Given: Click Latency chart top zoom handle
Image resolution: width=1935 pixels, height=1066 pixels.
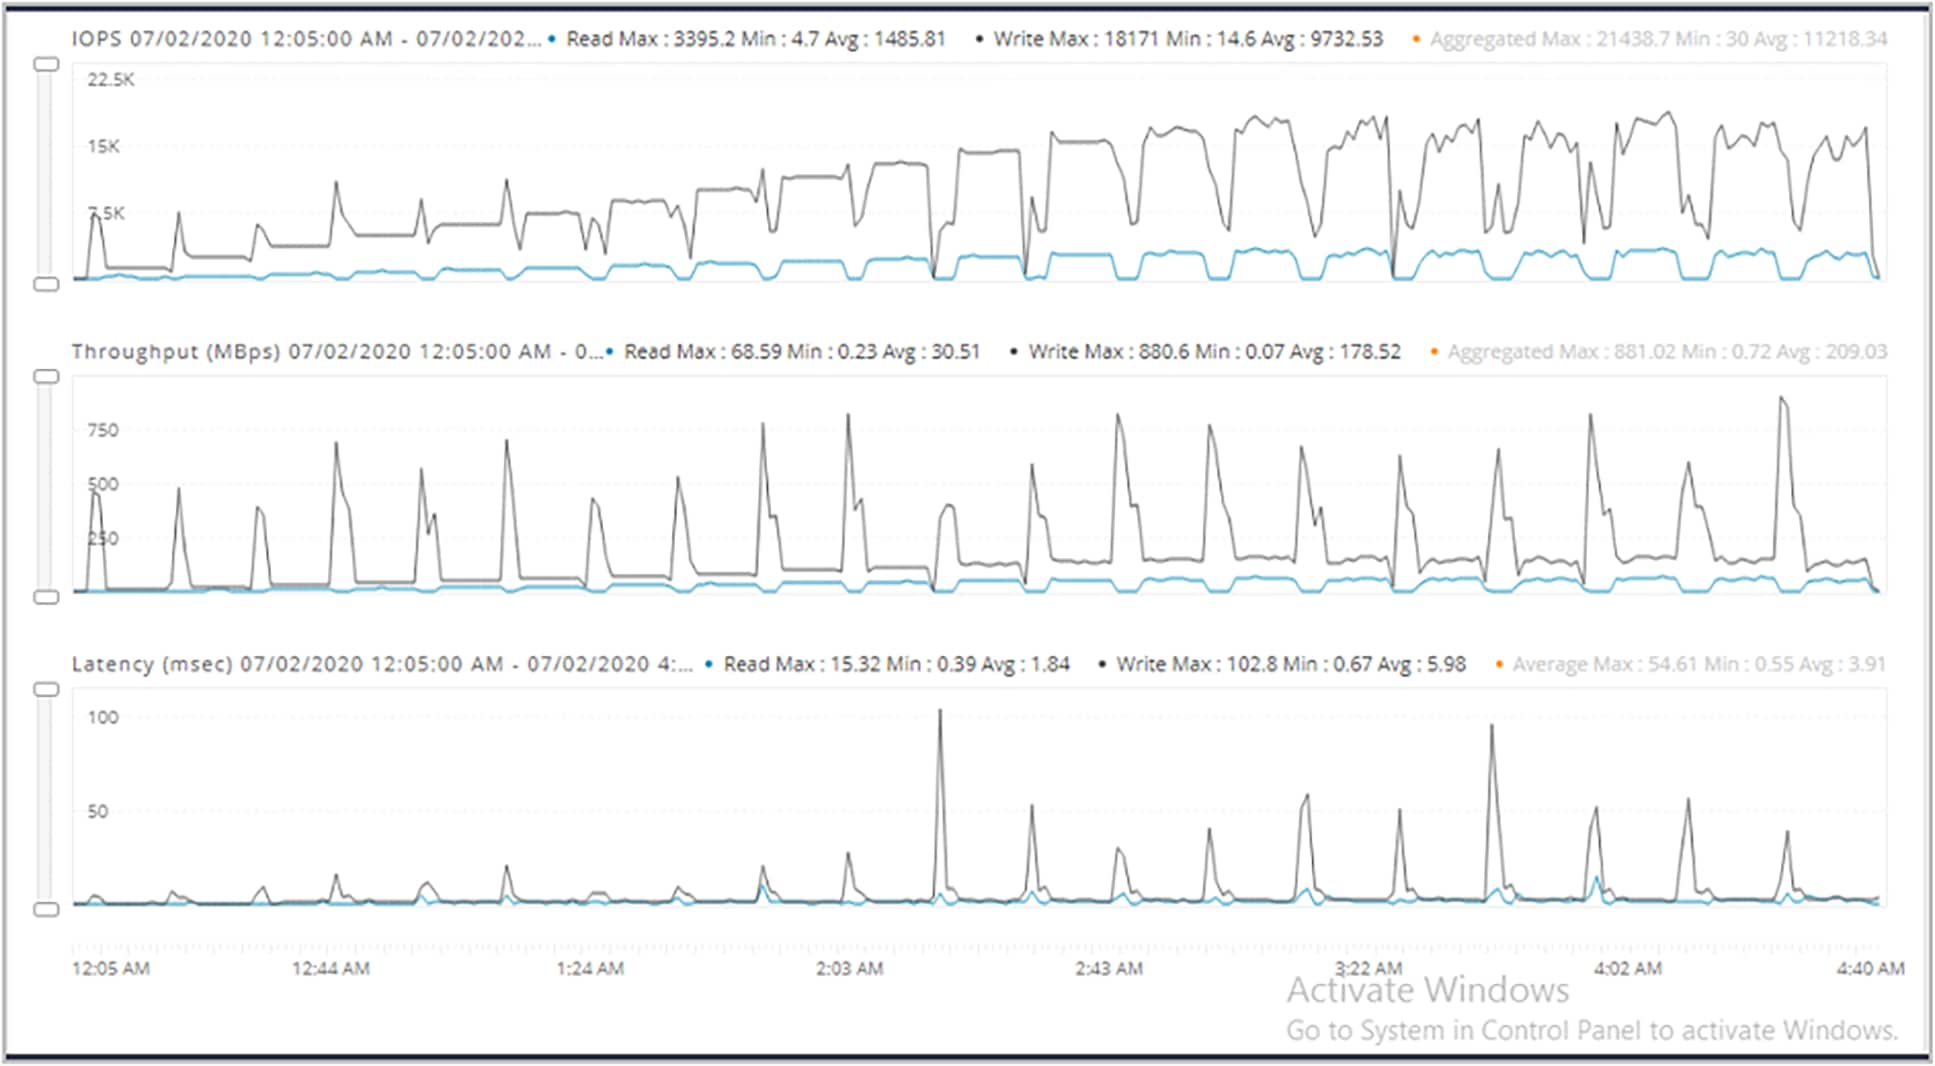Looking at the screenshot, I should tap(46, 690).
